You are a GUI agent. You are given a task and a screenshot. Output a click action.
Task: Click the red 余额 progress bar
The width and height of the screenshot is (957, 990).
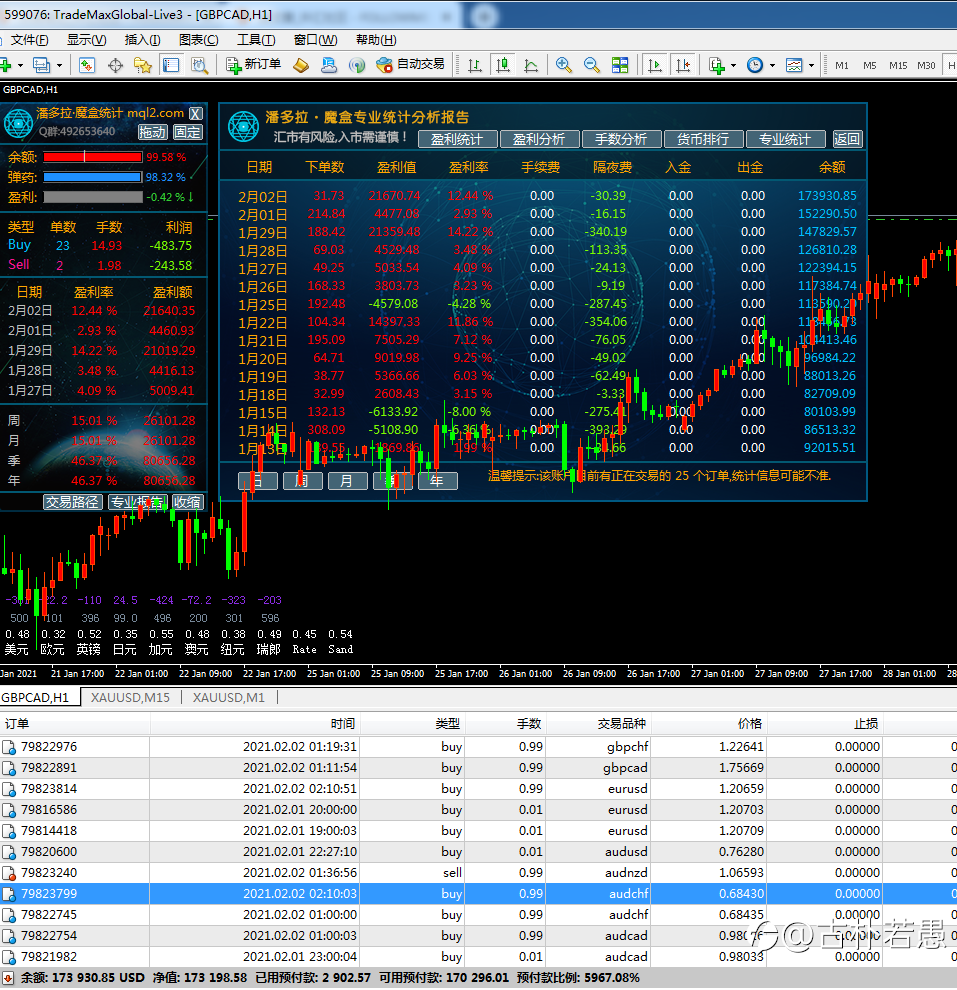coord(93,157)
